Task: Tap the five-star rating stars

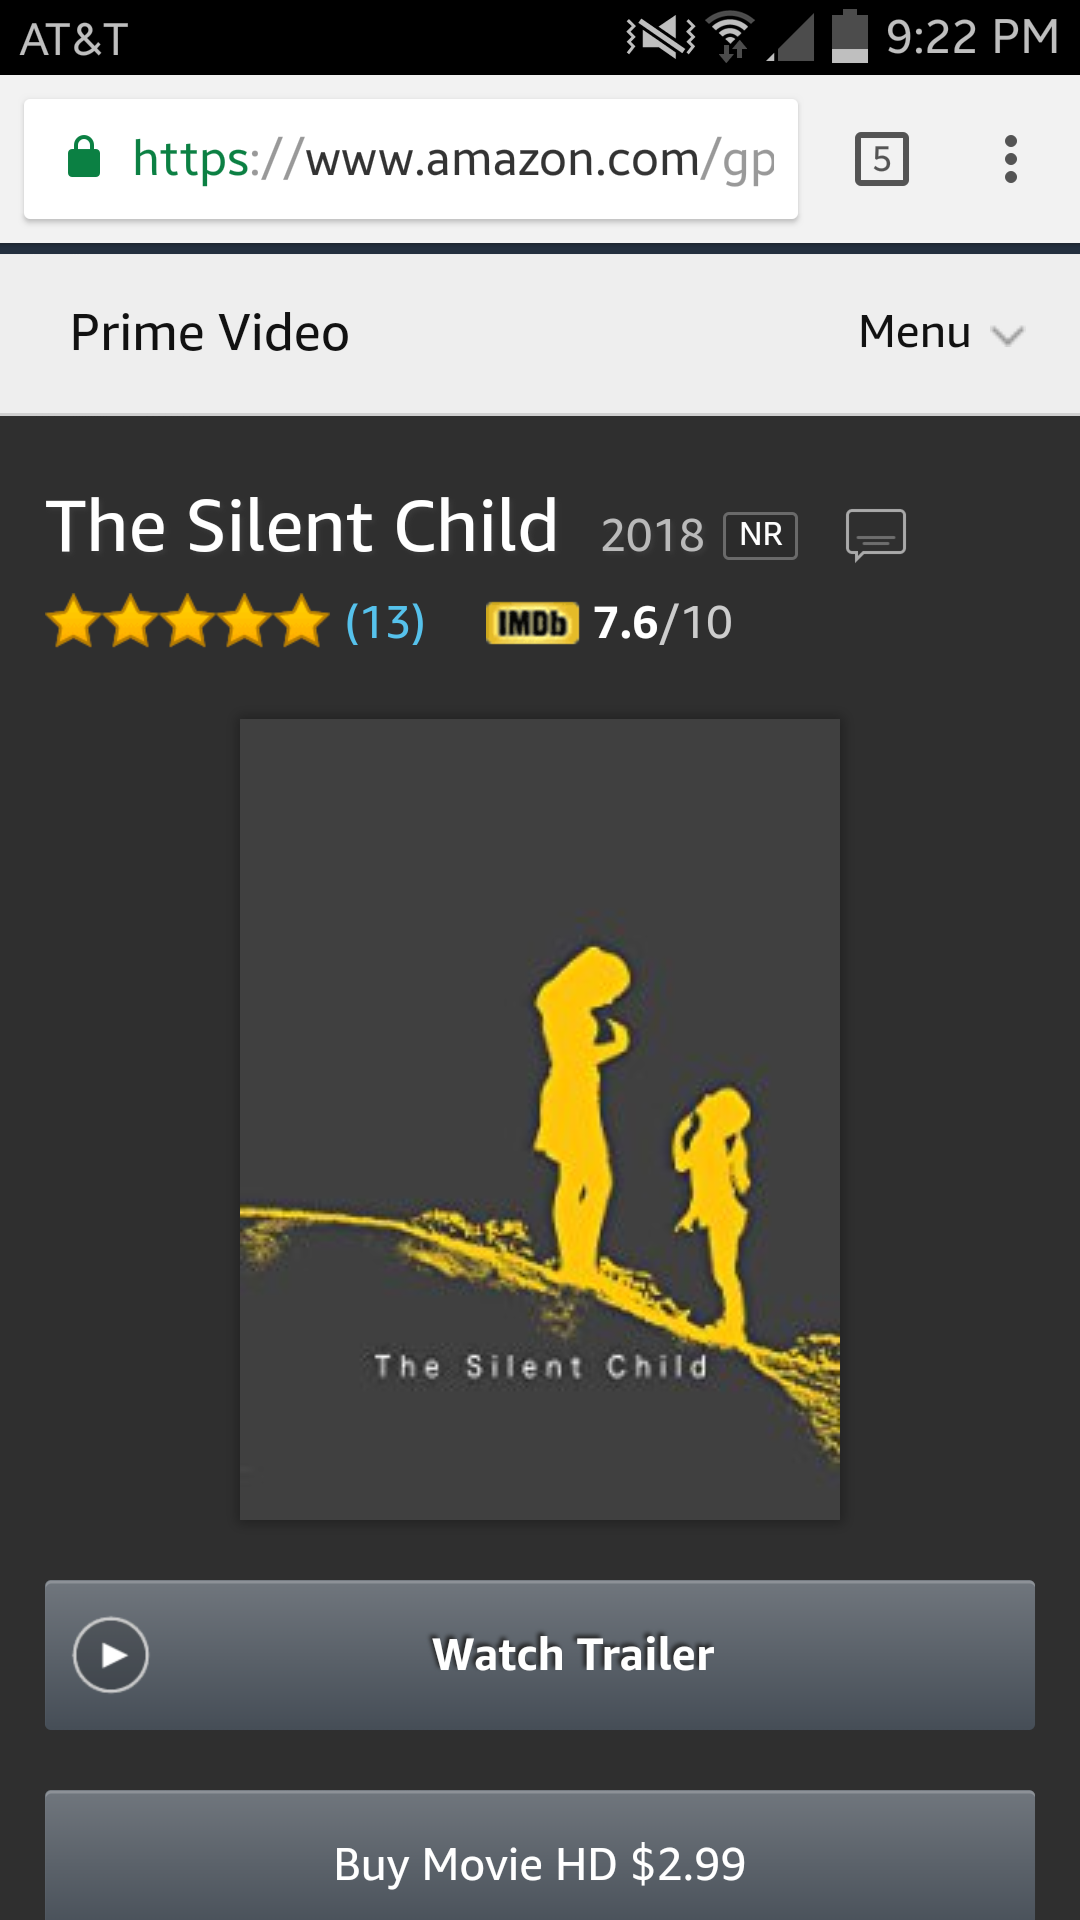Action: [x=187, y=622]
